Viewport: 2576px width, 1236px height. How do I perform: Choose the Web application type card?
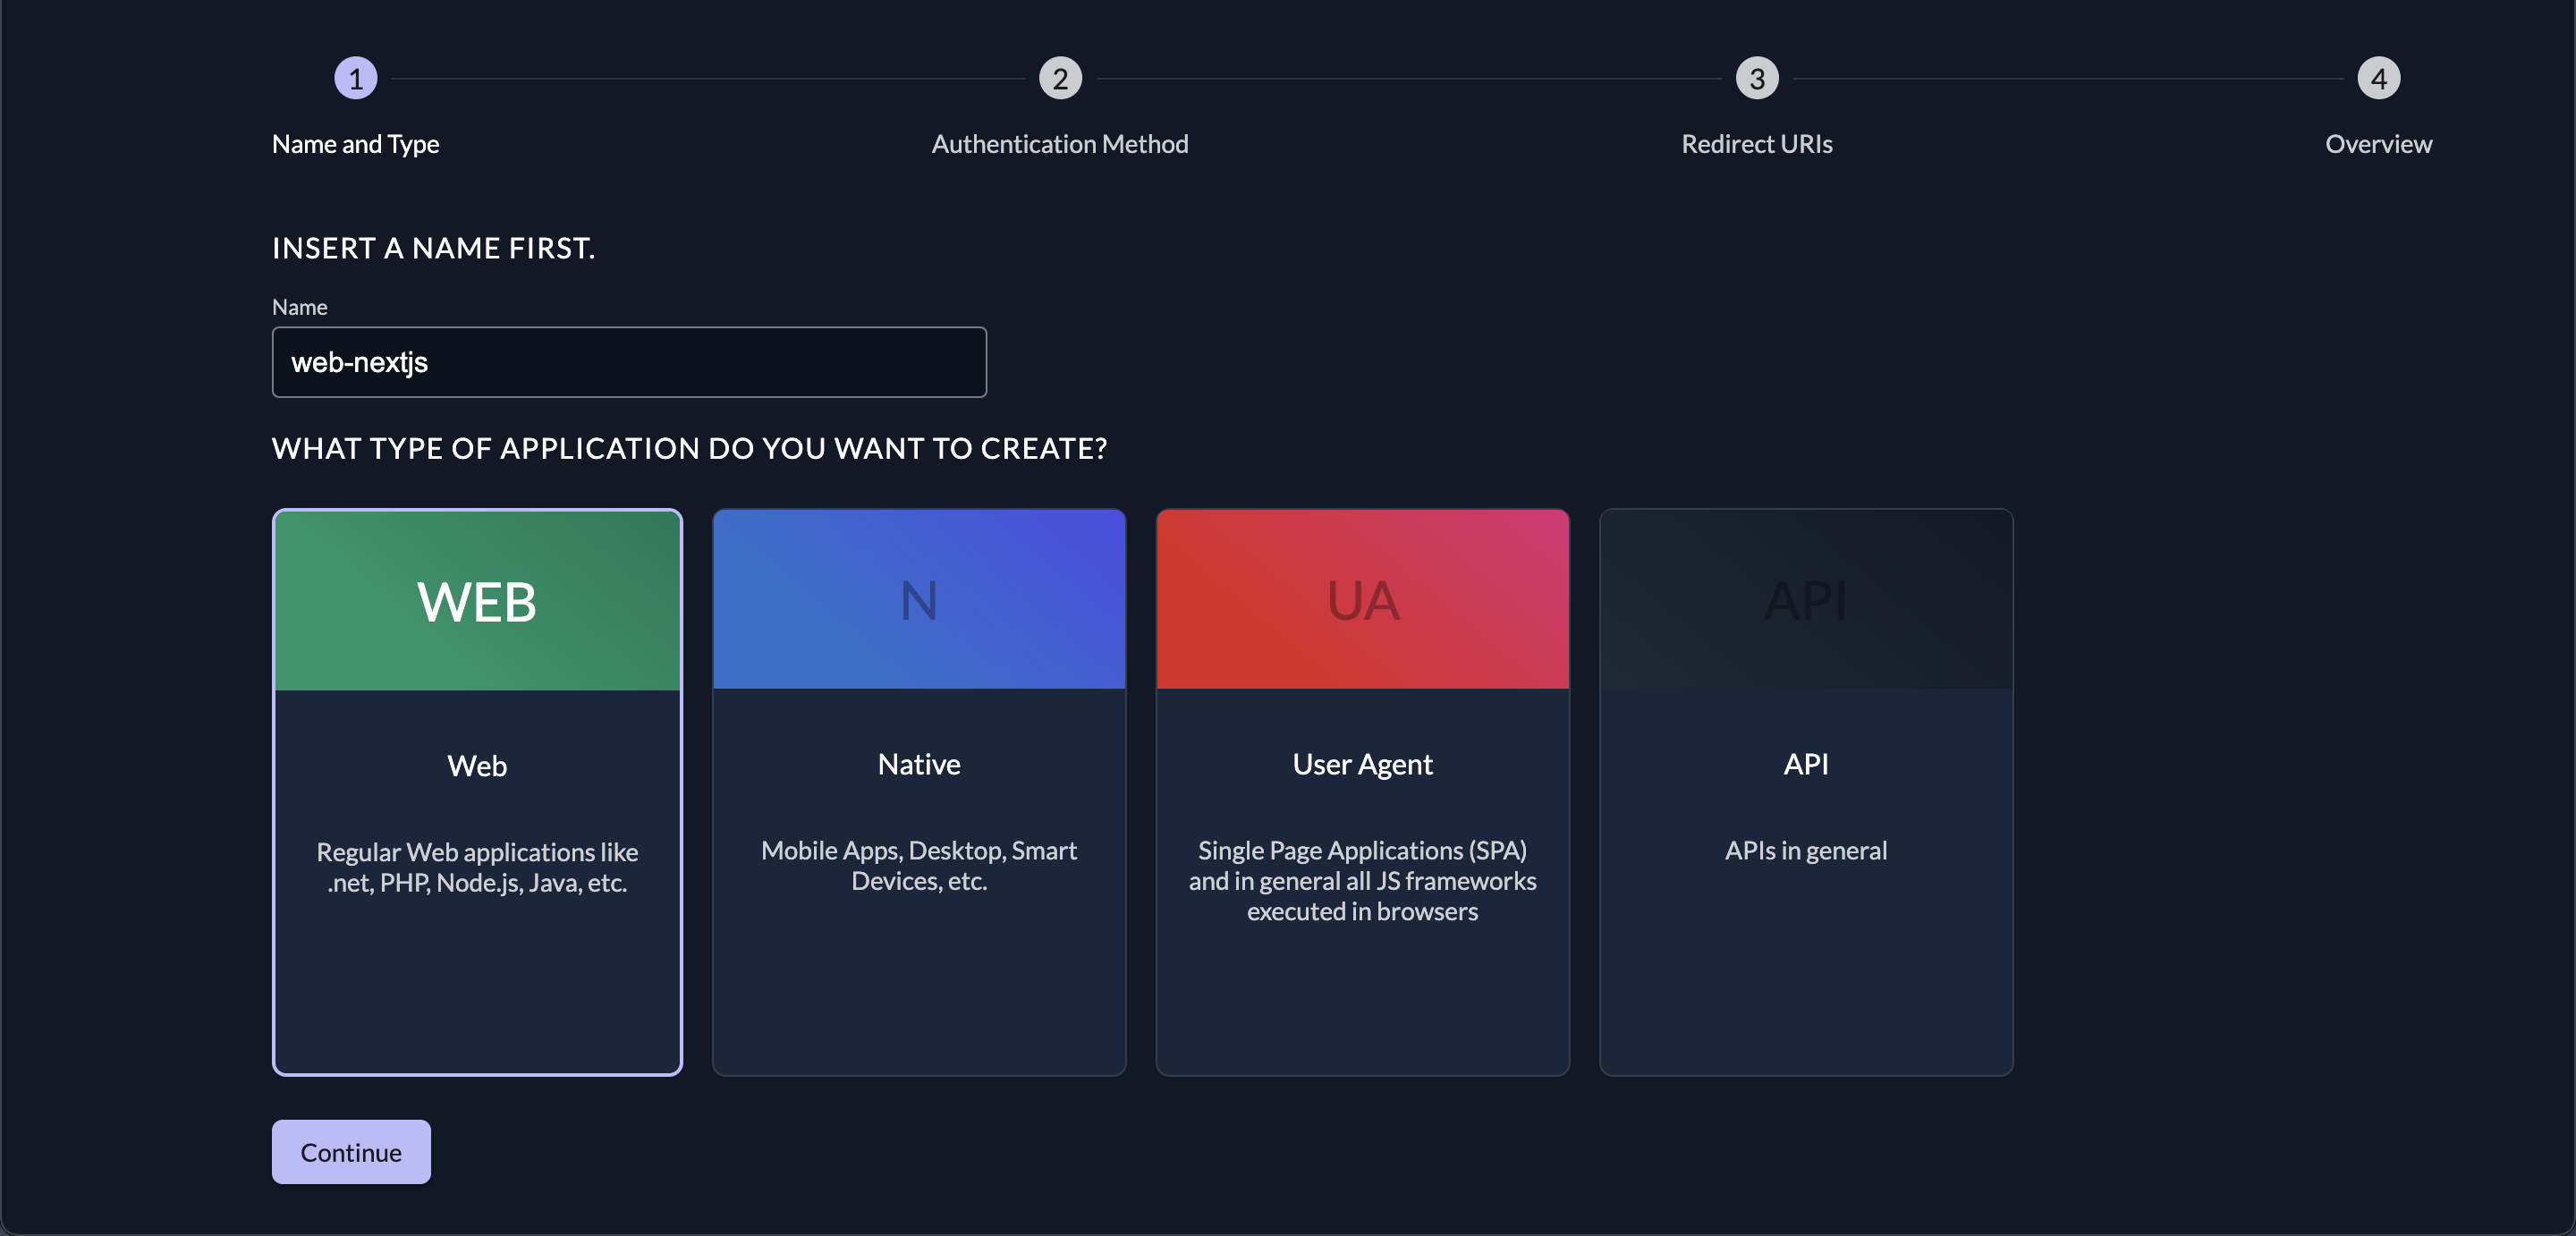pos(477,766)
